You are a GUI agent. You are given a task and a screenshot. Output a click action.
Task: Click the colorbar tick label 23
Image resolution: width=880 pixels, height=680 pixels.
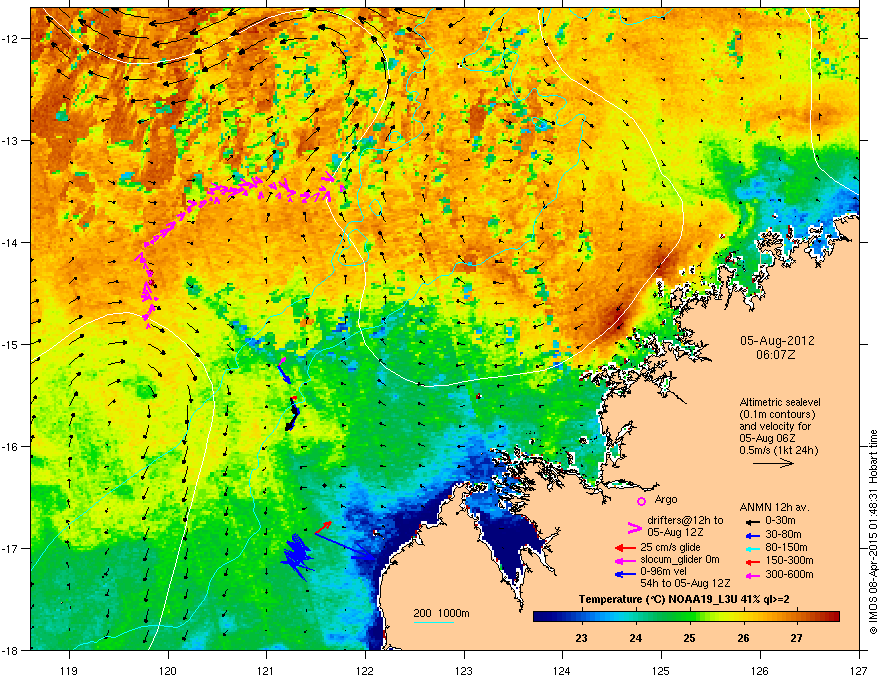tap(581, 638)
